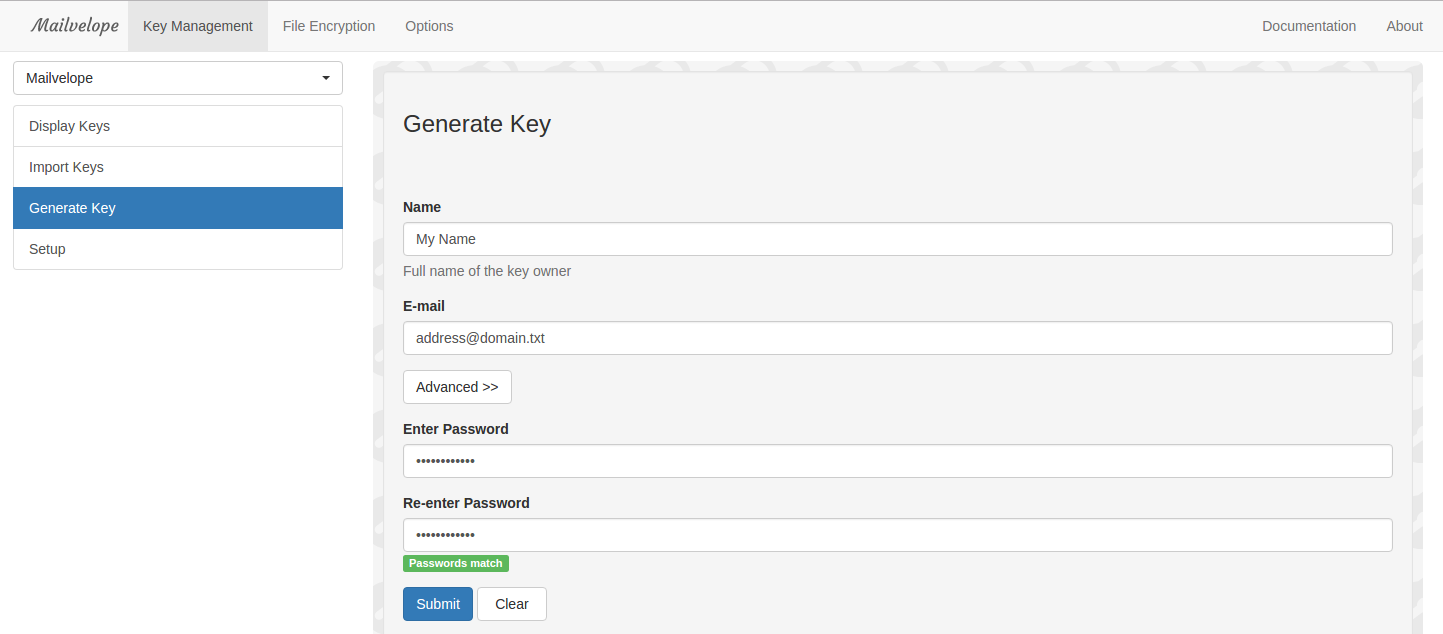Click the Mailvelope logo
This screenshot has width=1443, height=634.
(x=74, y=26)
